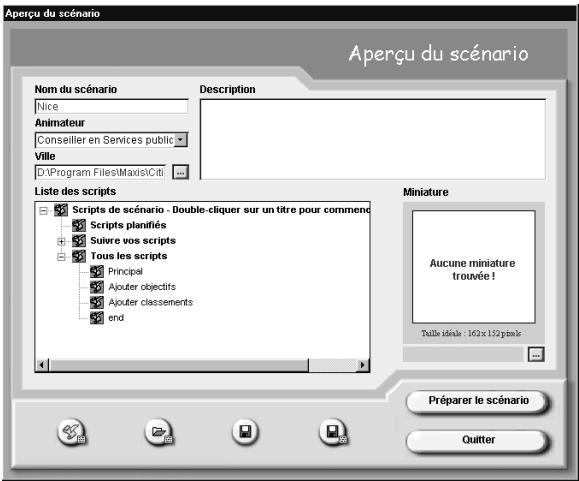Click the Ville path field
This screenshot has width=579, height=481.
[100, 172]
